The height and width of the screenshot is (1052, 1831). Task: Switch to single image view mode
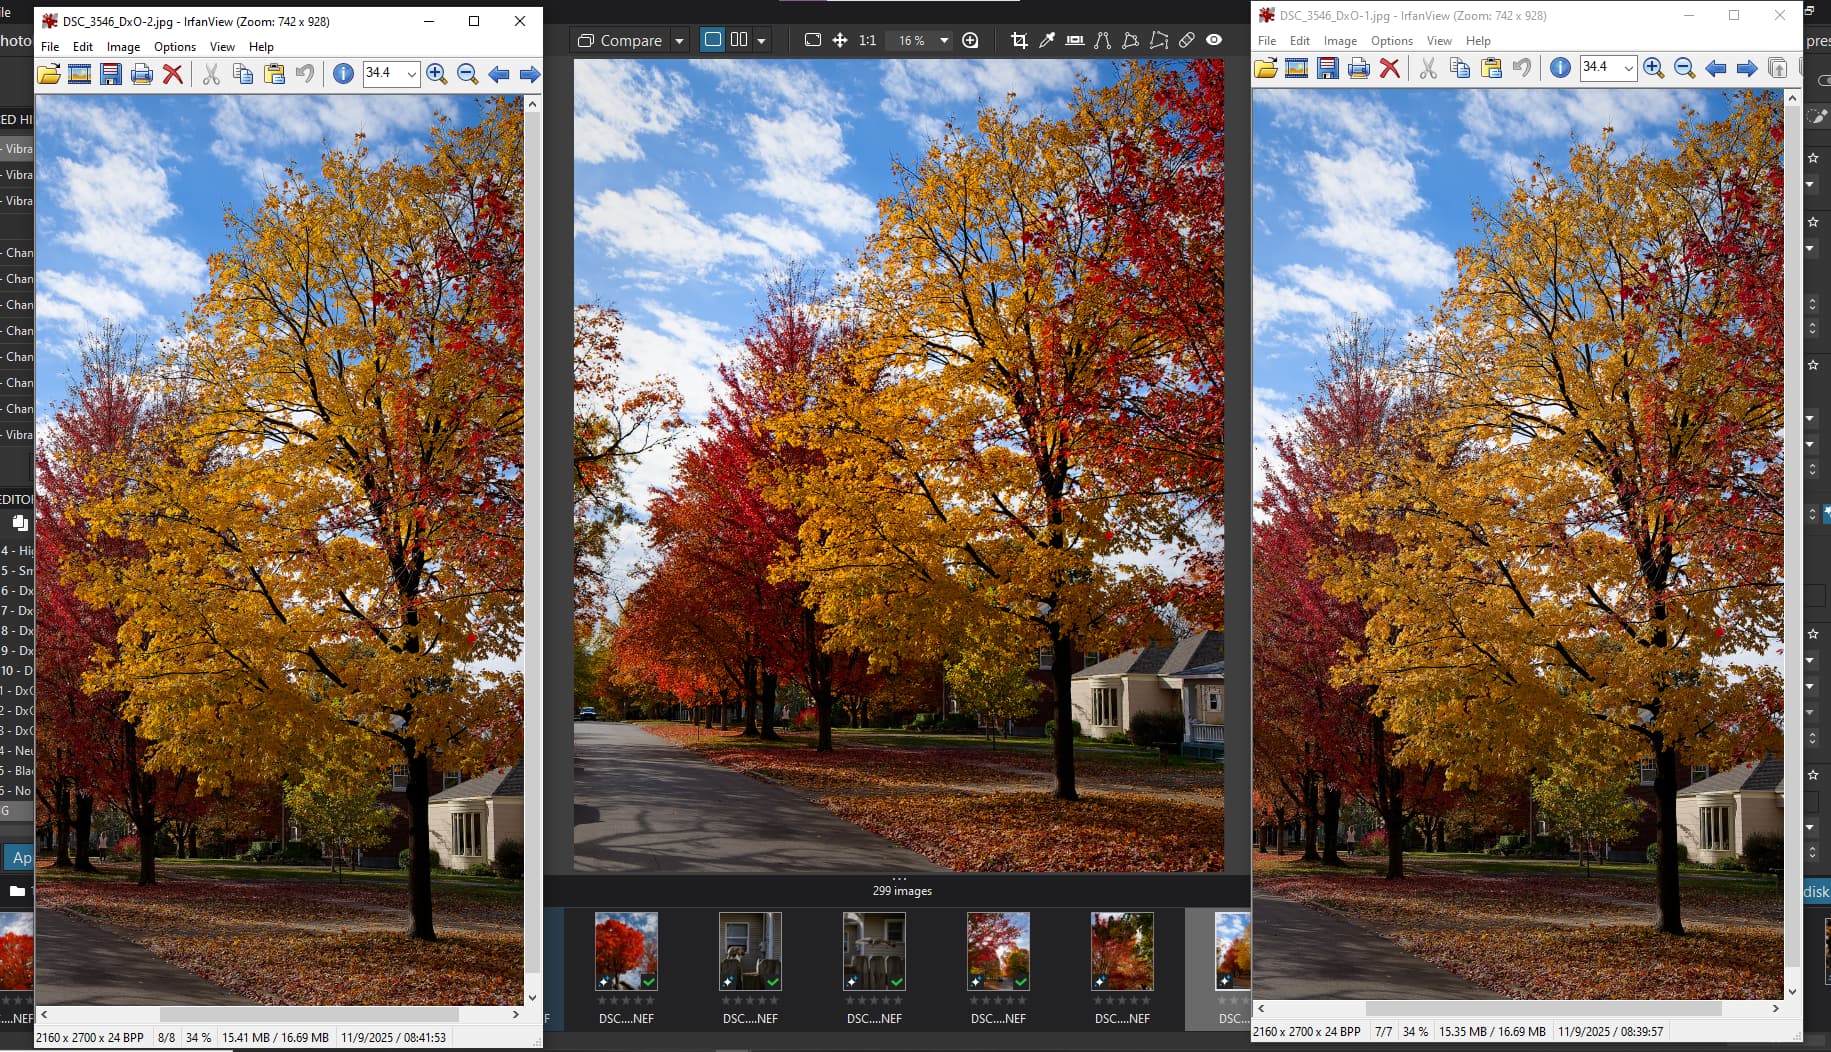point(712,40)
